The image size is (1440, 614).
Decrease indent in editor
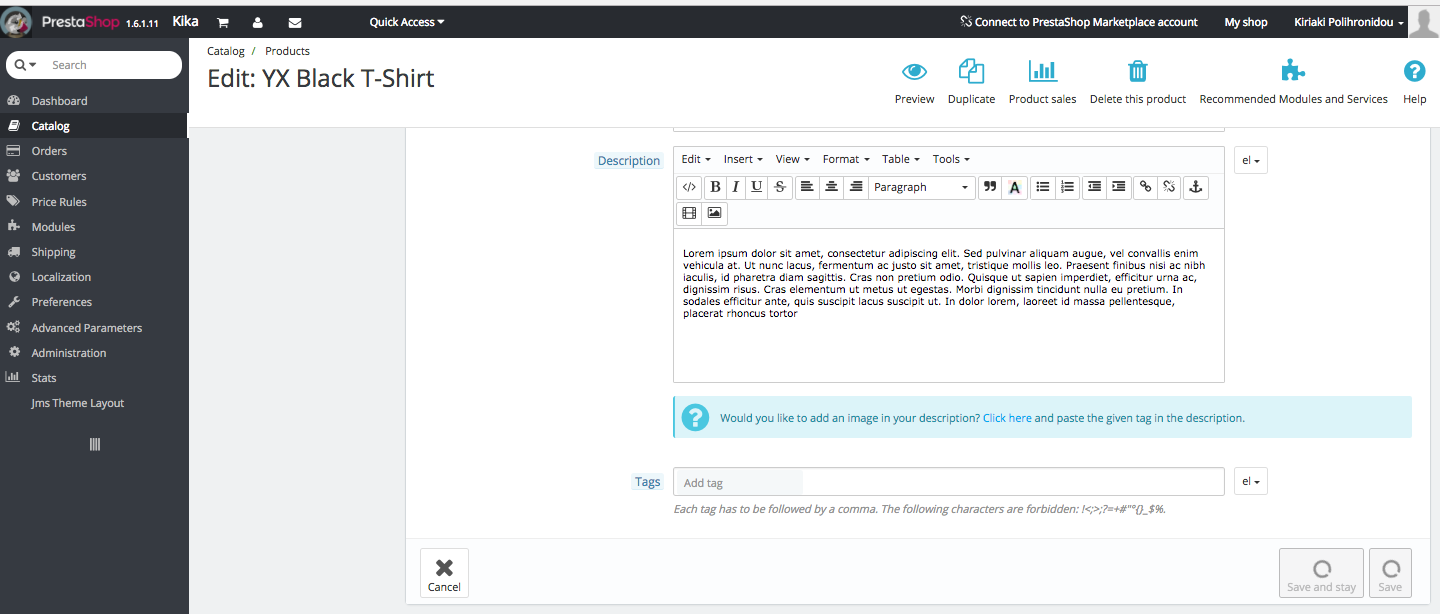(1095, 187)
